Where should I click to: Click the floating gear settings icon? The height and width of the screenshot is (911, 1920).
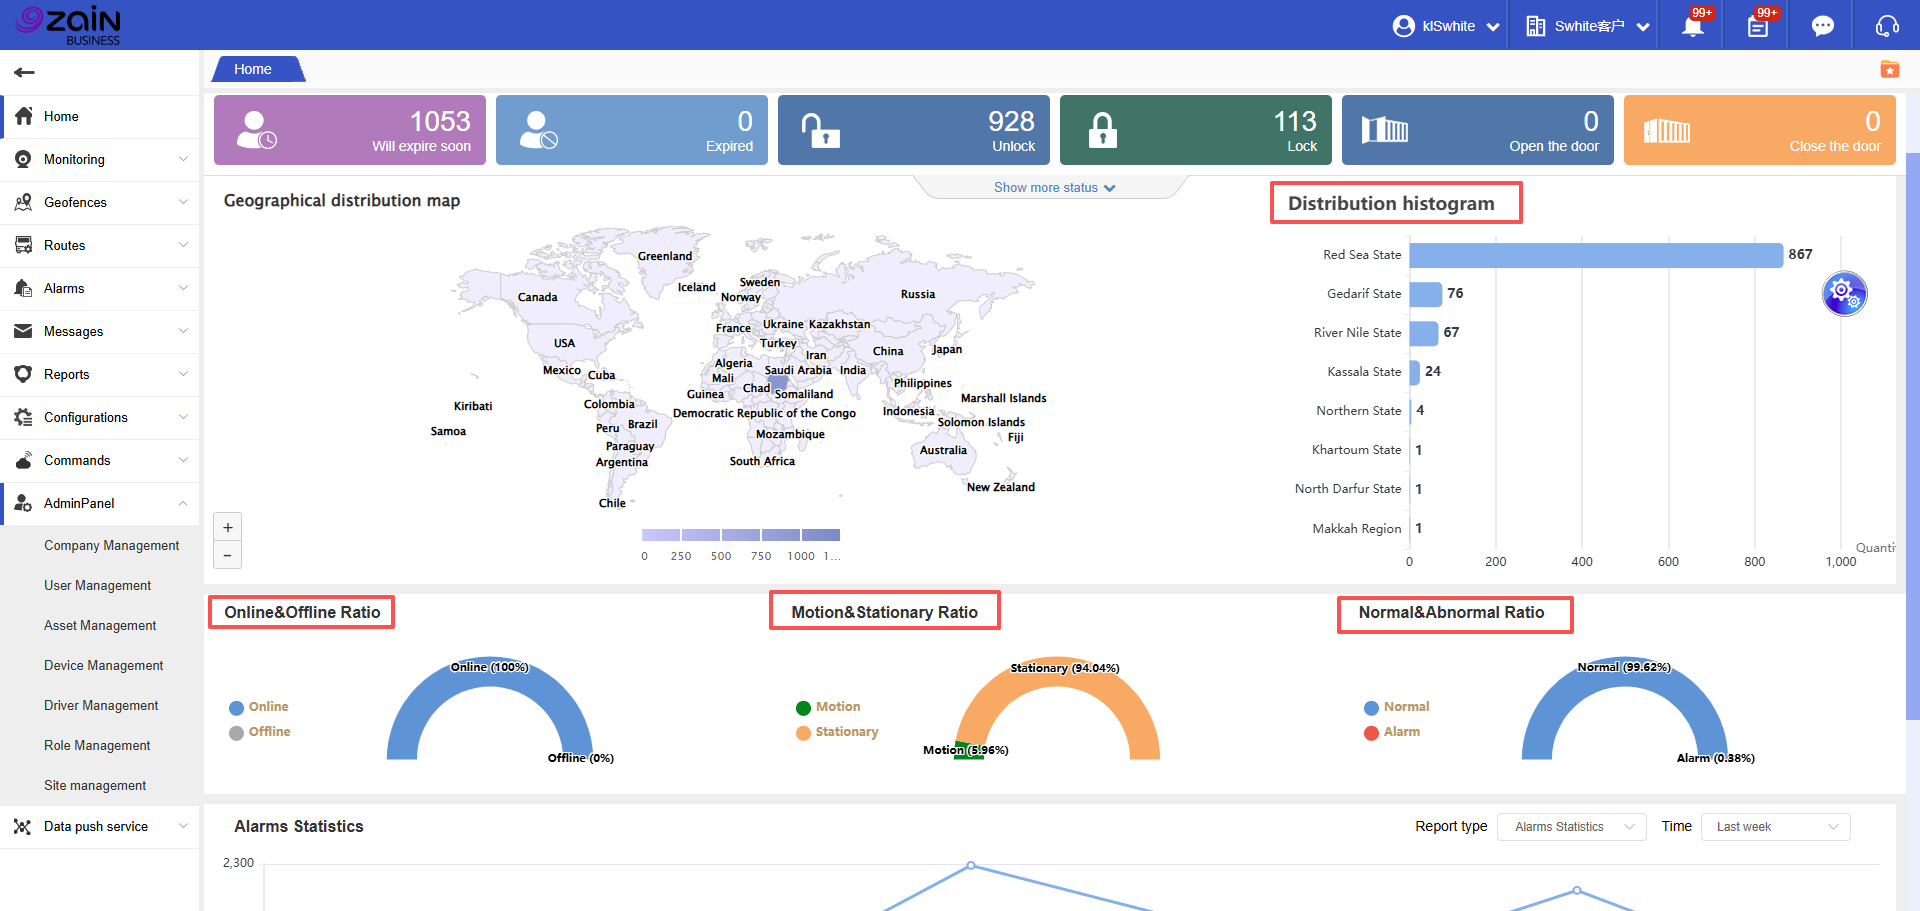coord(1844,294)
